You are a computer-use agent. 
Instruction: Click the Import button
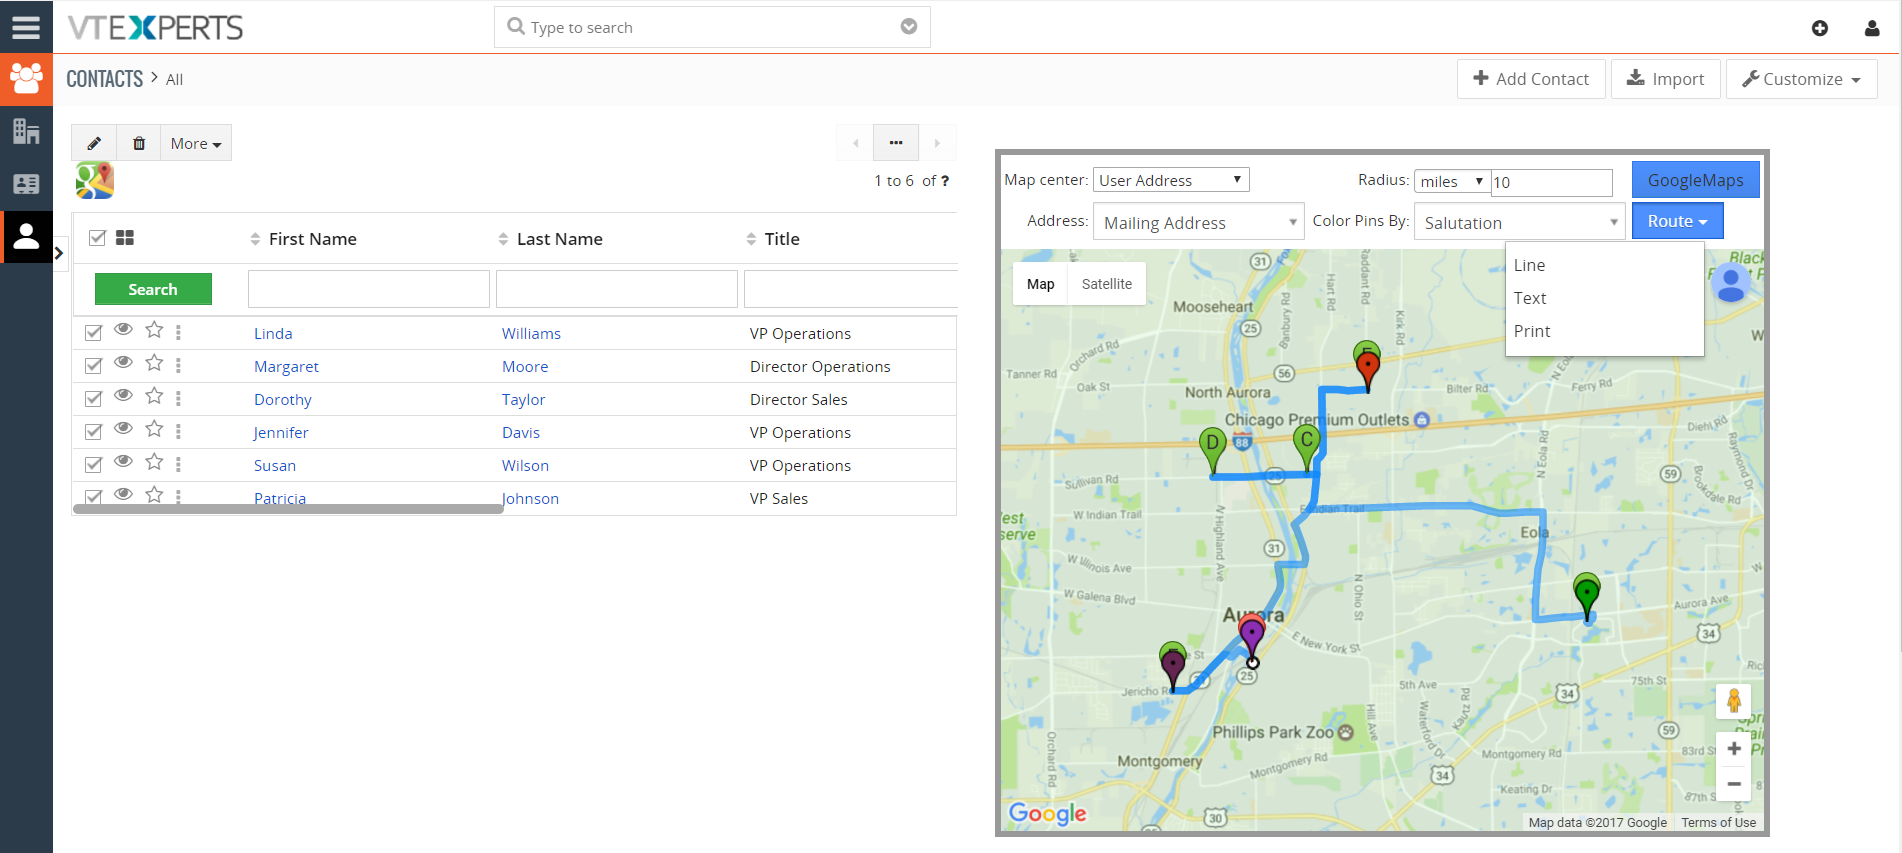tap(1666, 79)
